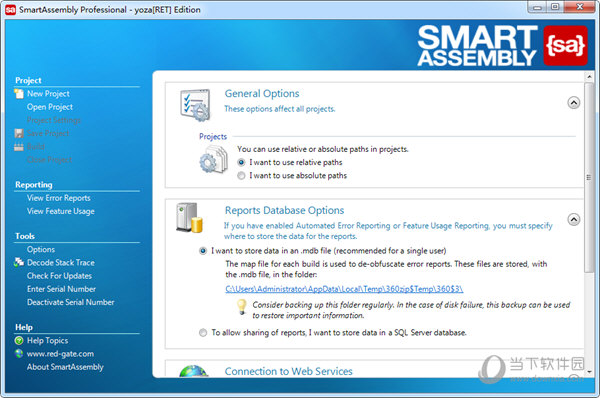The image size is (600, 398).
Task: Select 'I want to use relative paths'
Action: click(241, 163)
